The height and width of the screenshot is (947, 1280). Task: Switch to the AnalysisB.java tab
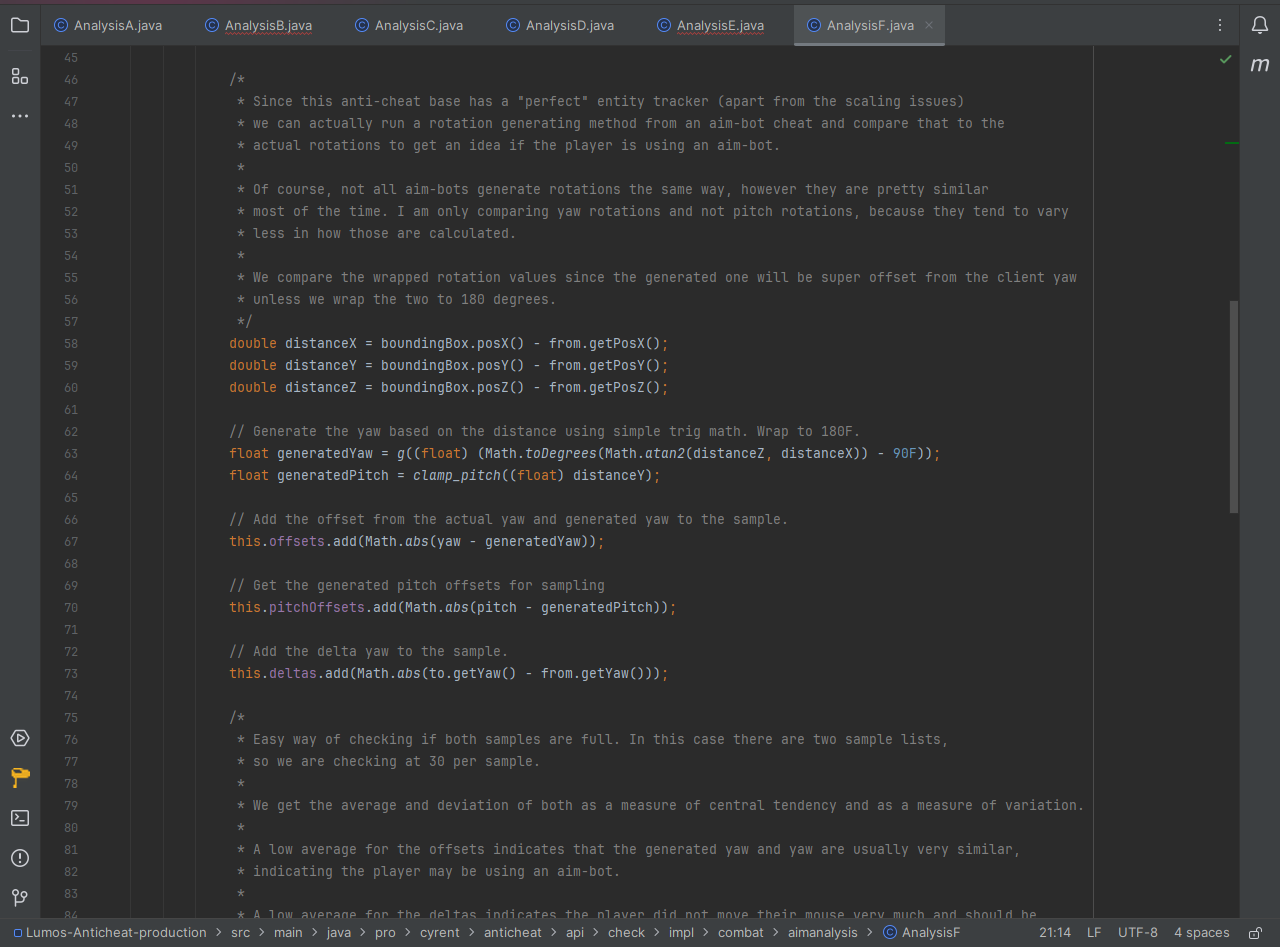click(259, 25)
